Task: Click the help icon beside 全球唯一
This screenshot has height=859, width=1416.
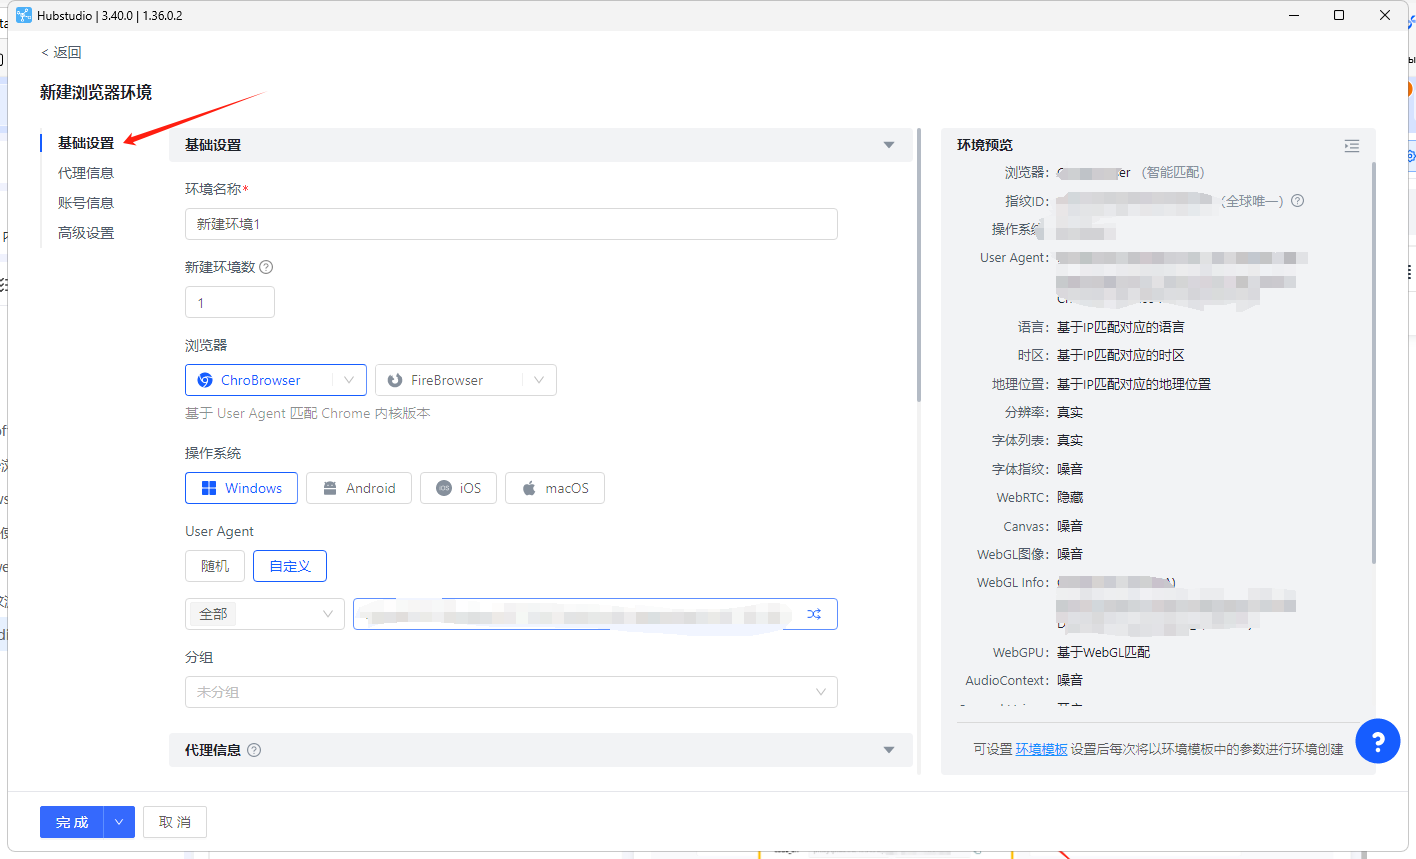Action: click(1297, 201)
